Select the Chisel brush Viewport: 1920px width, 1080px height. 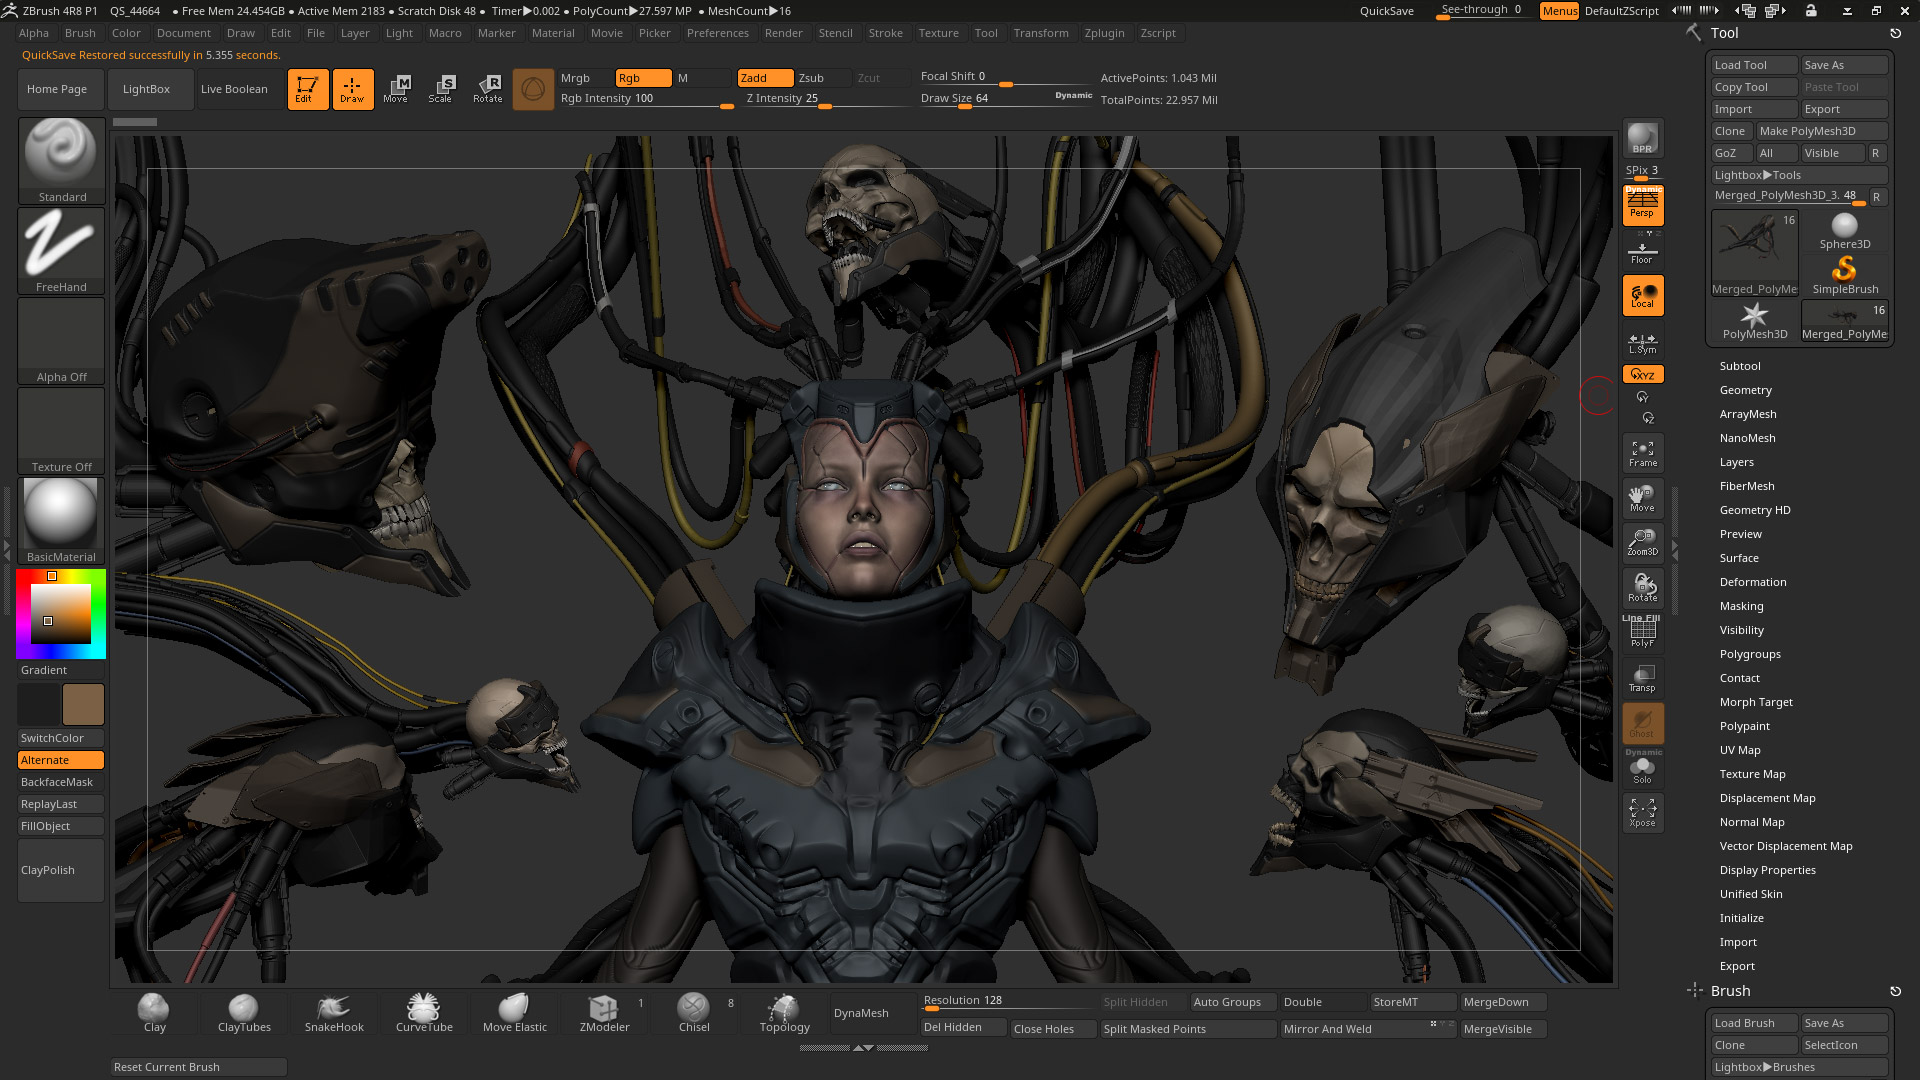[x=694, y=1013]
